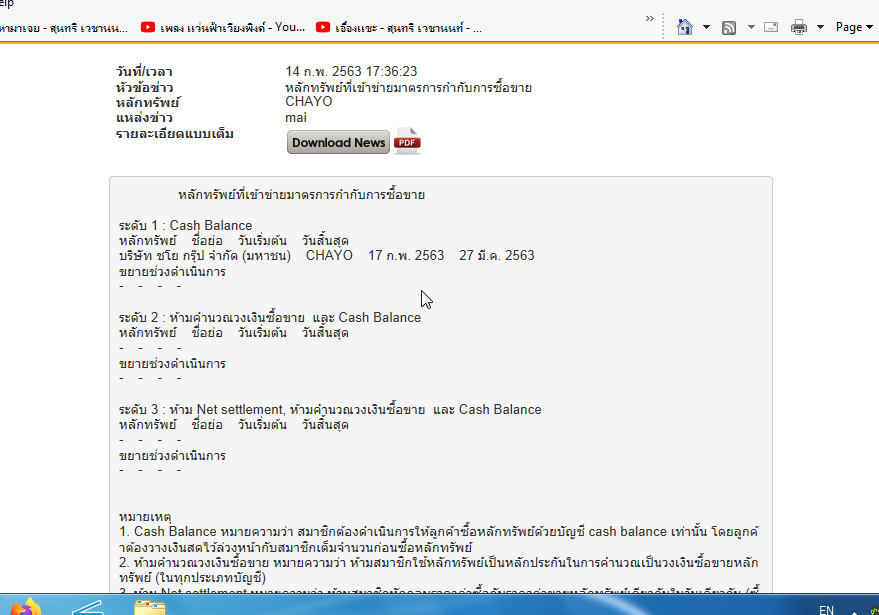Viewport: 879px width, 615px height.
Task: Open the เพลง แว่นฟ้าเวียงพิงค์ YouTube favorite
Action: pos(223,27)
